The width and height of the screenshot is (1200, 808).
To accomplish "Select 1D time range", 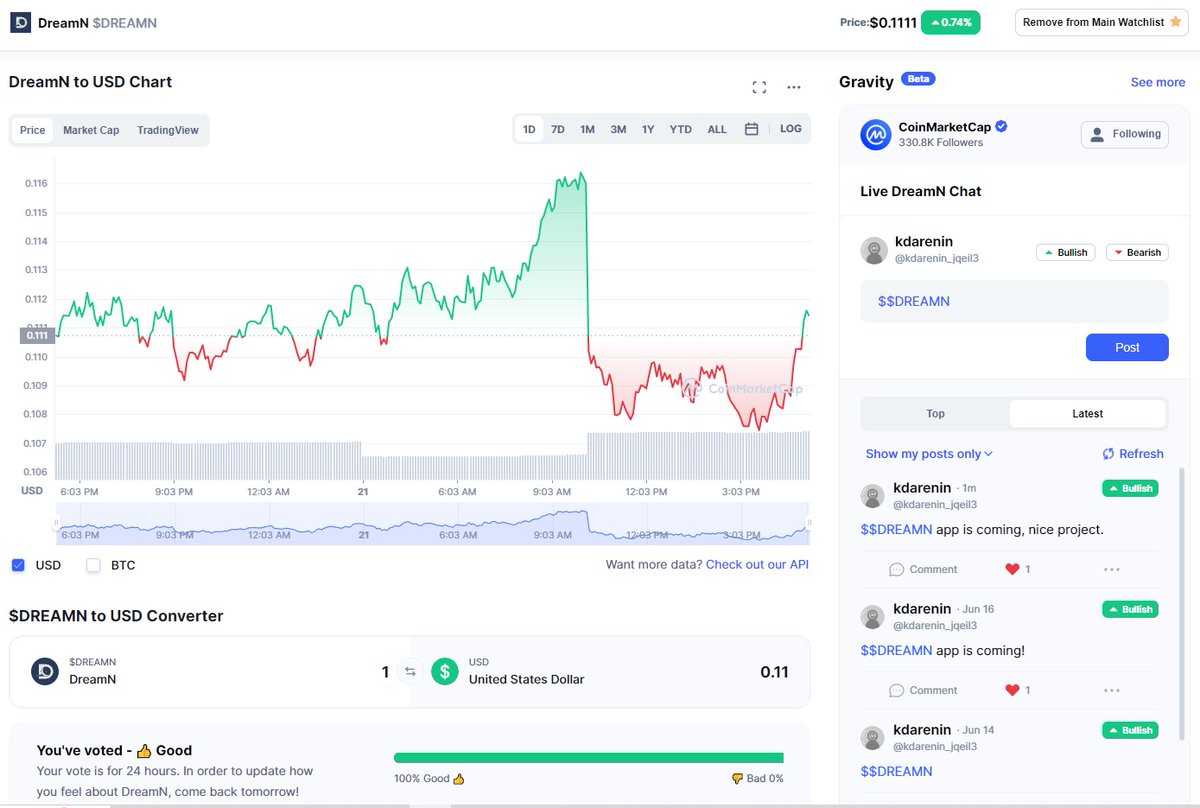I will pos(529,129).
